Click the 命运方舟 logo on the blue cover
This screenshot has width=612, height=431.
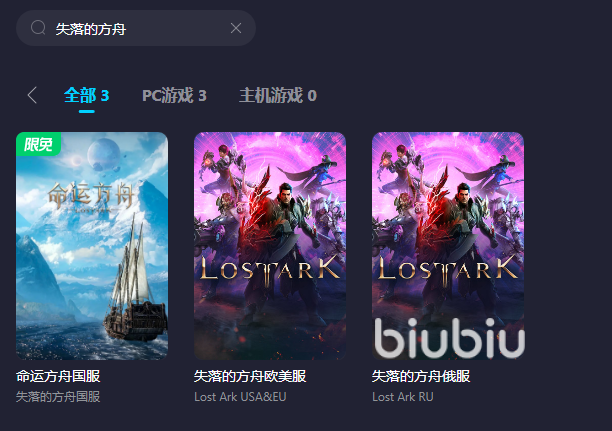click(x=92, y=196)
